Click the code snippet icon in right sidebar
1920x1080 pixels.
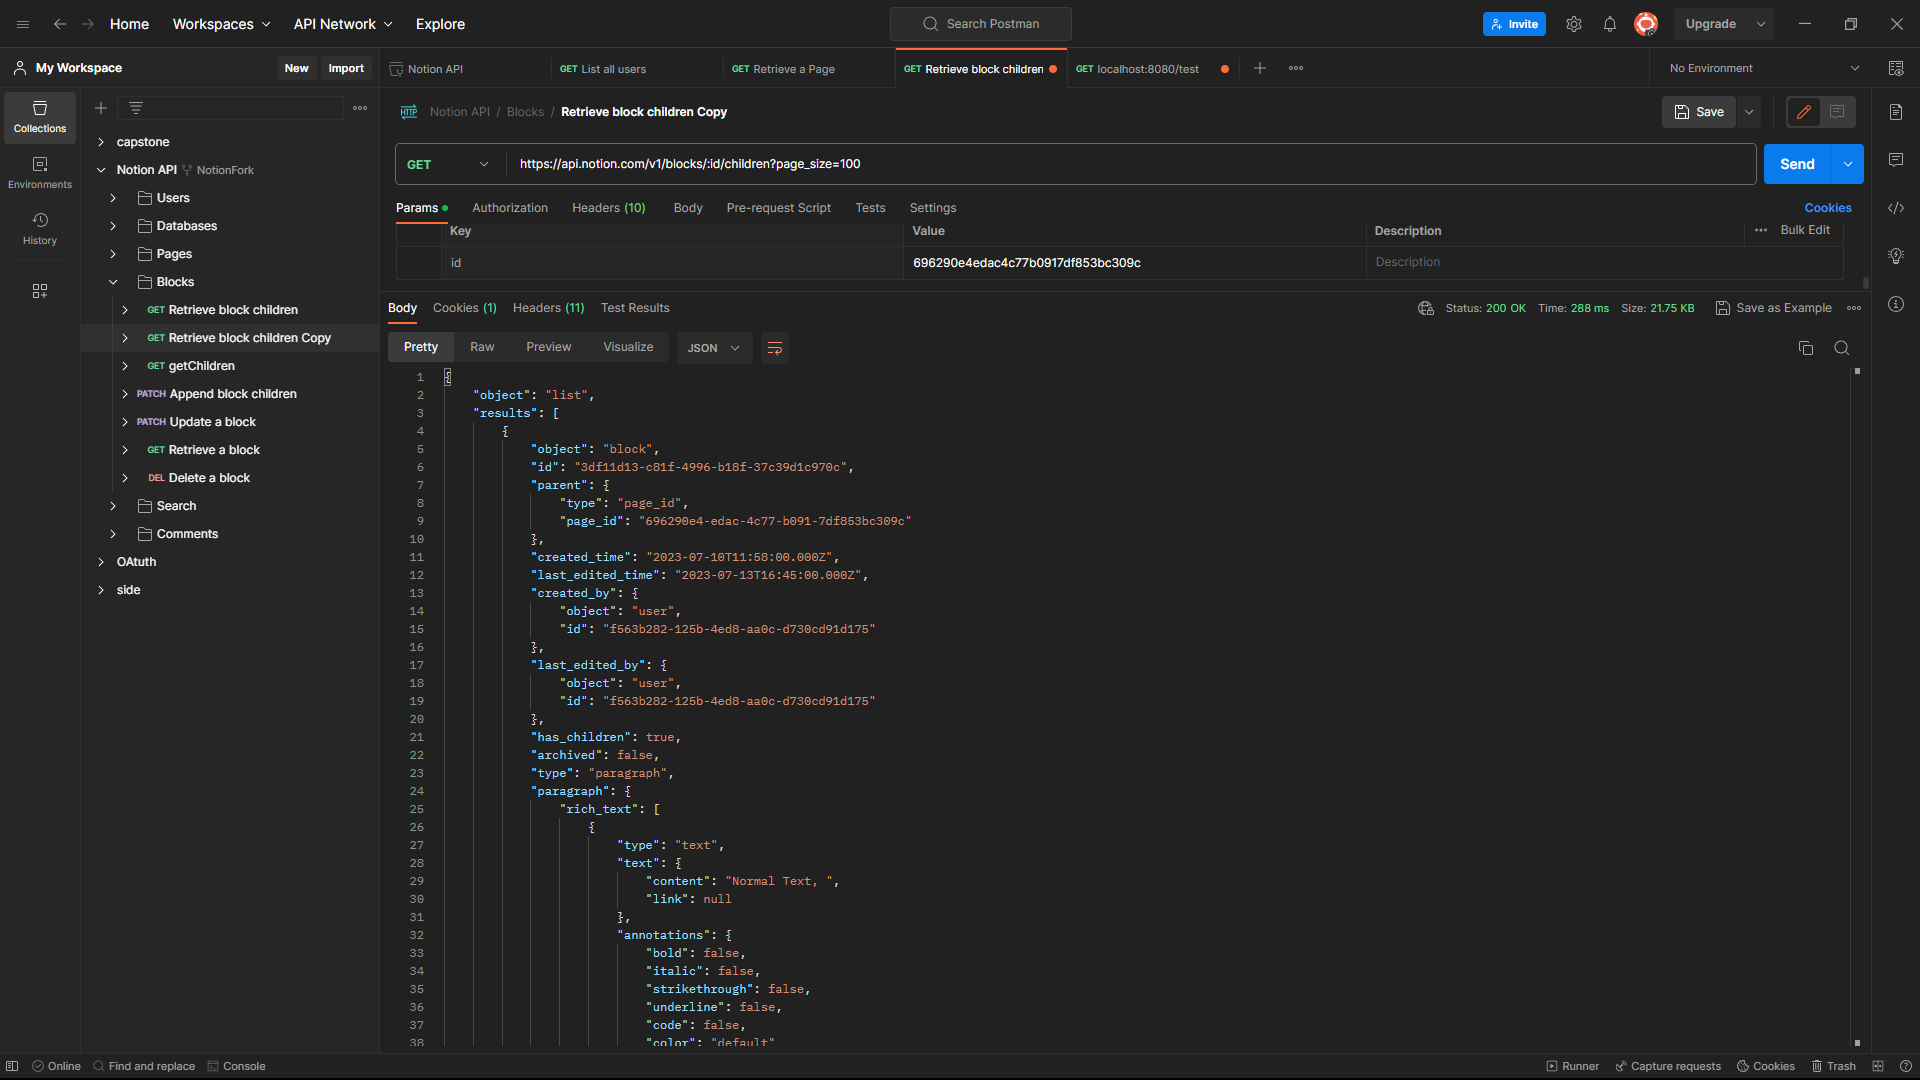(x=1895, y=208)
